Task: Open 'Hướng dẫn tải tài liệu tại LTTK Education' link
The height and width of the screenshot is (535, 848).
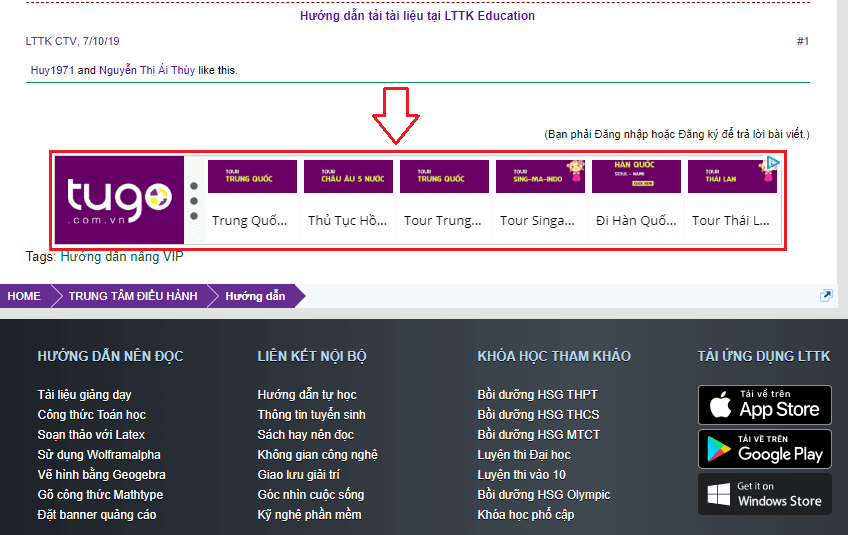Action: [x=418, y=16]
